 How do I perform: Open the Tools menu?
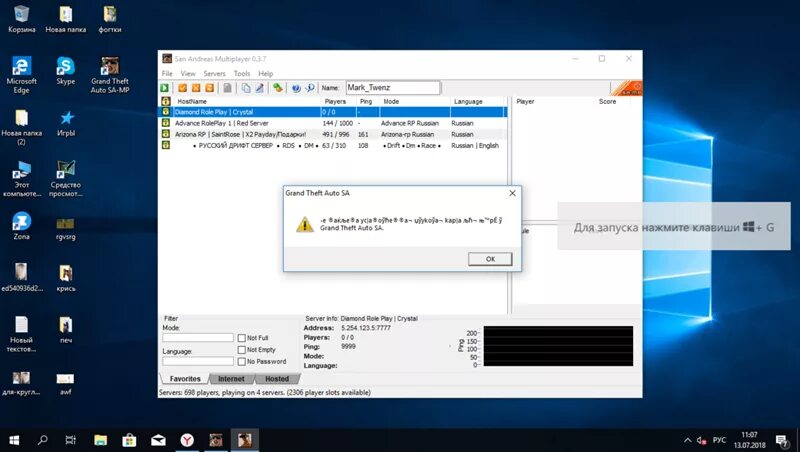point(242,73)
